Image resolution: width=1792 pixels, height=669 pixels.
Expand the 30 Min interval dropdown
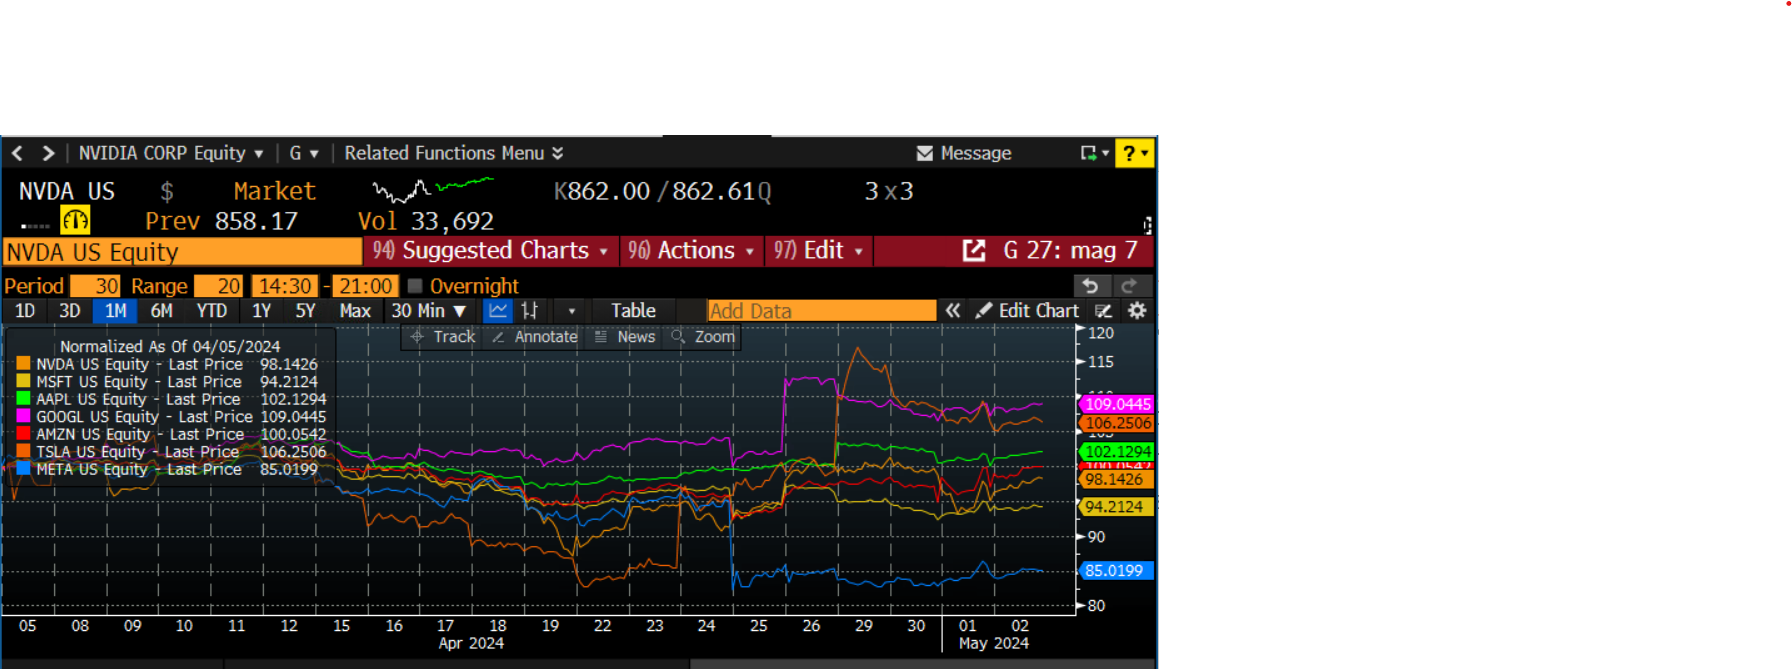pos(429,311)
